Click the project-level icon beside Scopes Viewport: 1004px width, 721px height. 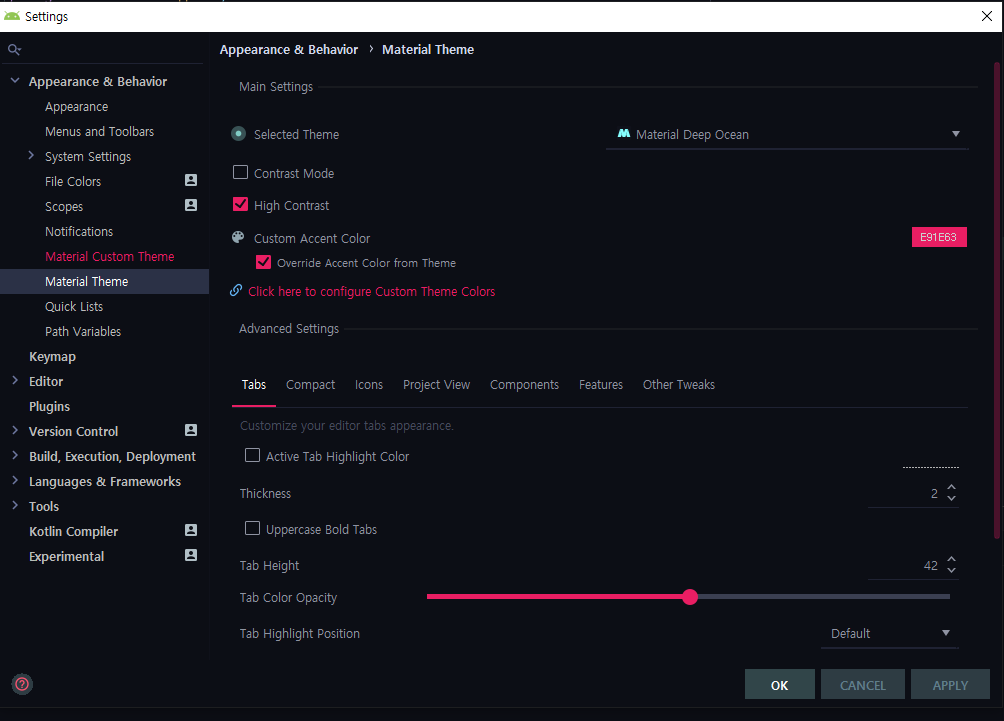[191, 206]
